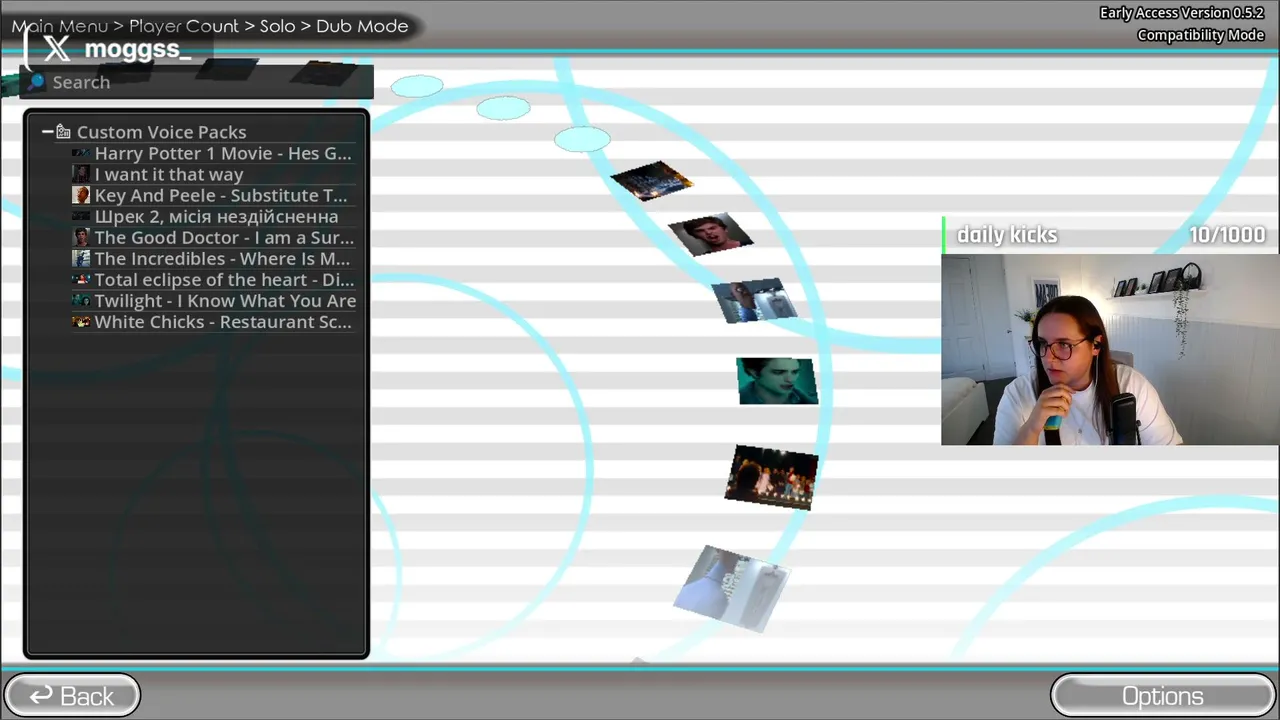
Task: Choose the teal Twilight Edward carousel thumbnail
Action: pos(777,381)
